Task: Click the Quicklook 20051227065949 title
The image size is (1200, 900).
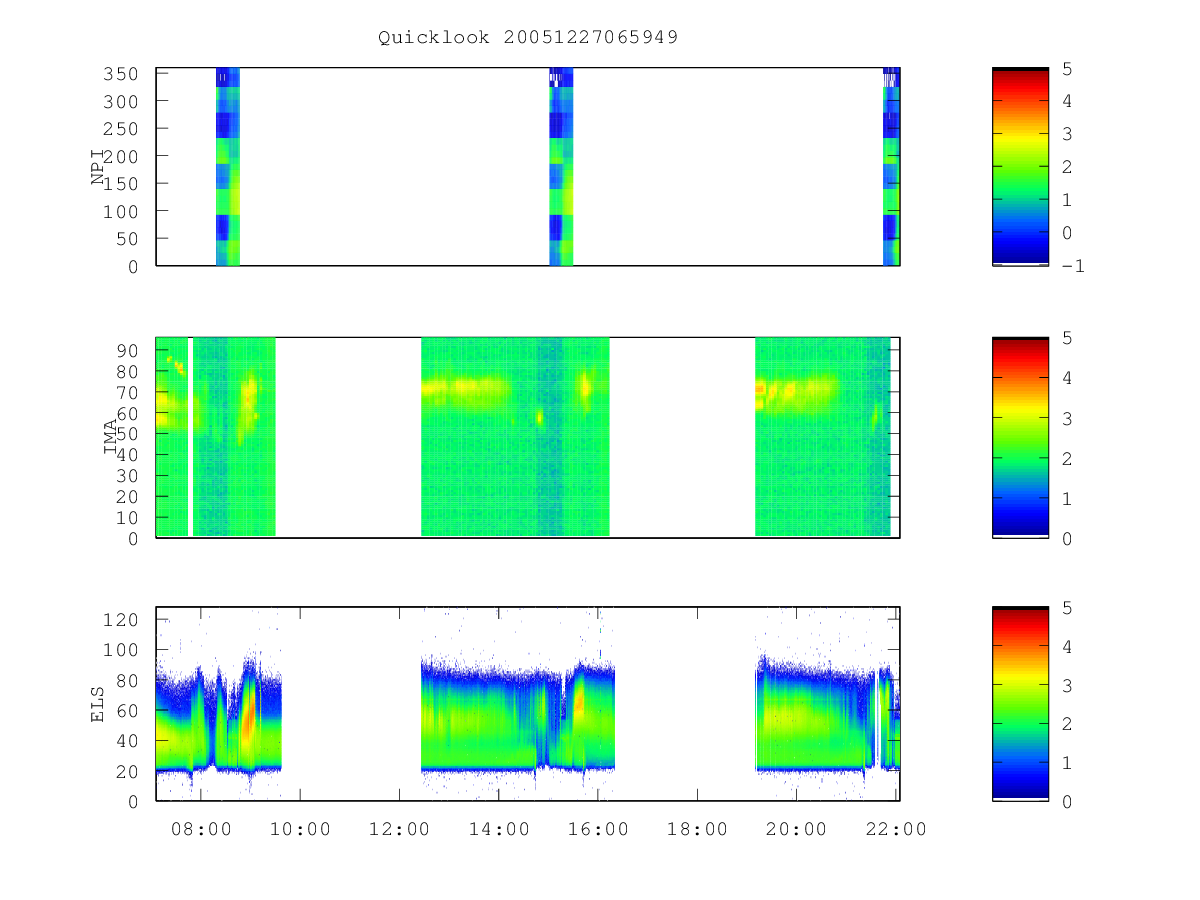Action: 528,37
